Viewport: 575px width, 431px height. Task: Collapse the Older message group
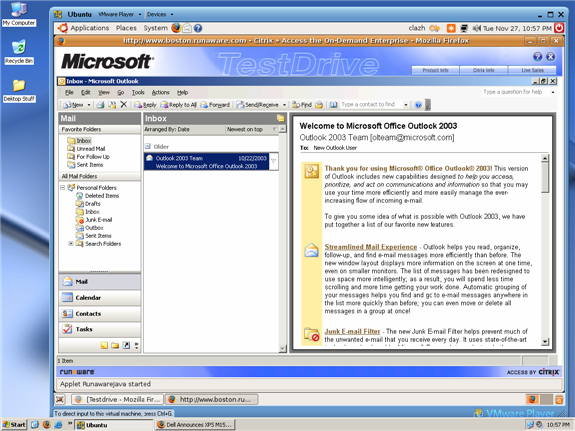(x=148, y=146)
